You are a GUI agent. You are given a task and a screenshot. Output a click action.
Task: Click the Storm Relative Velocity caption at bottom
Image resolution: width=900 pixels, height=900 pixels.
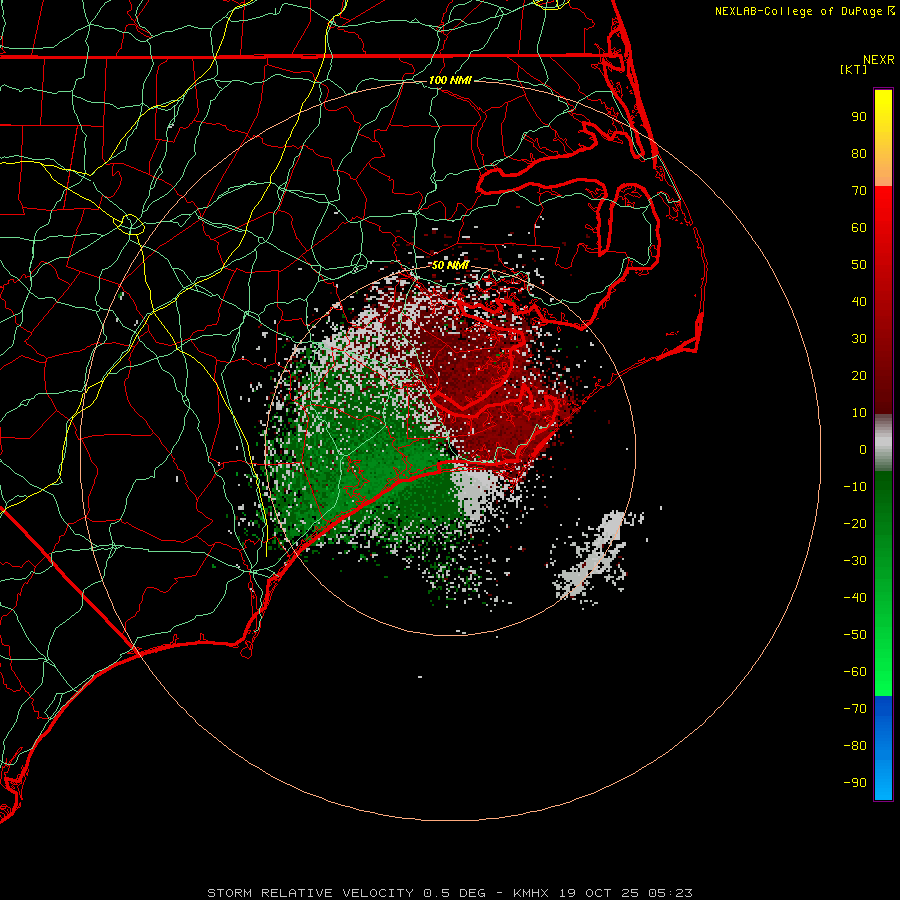[x=450, y=893]
